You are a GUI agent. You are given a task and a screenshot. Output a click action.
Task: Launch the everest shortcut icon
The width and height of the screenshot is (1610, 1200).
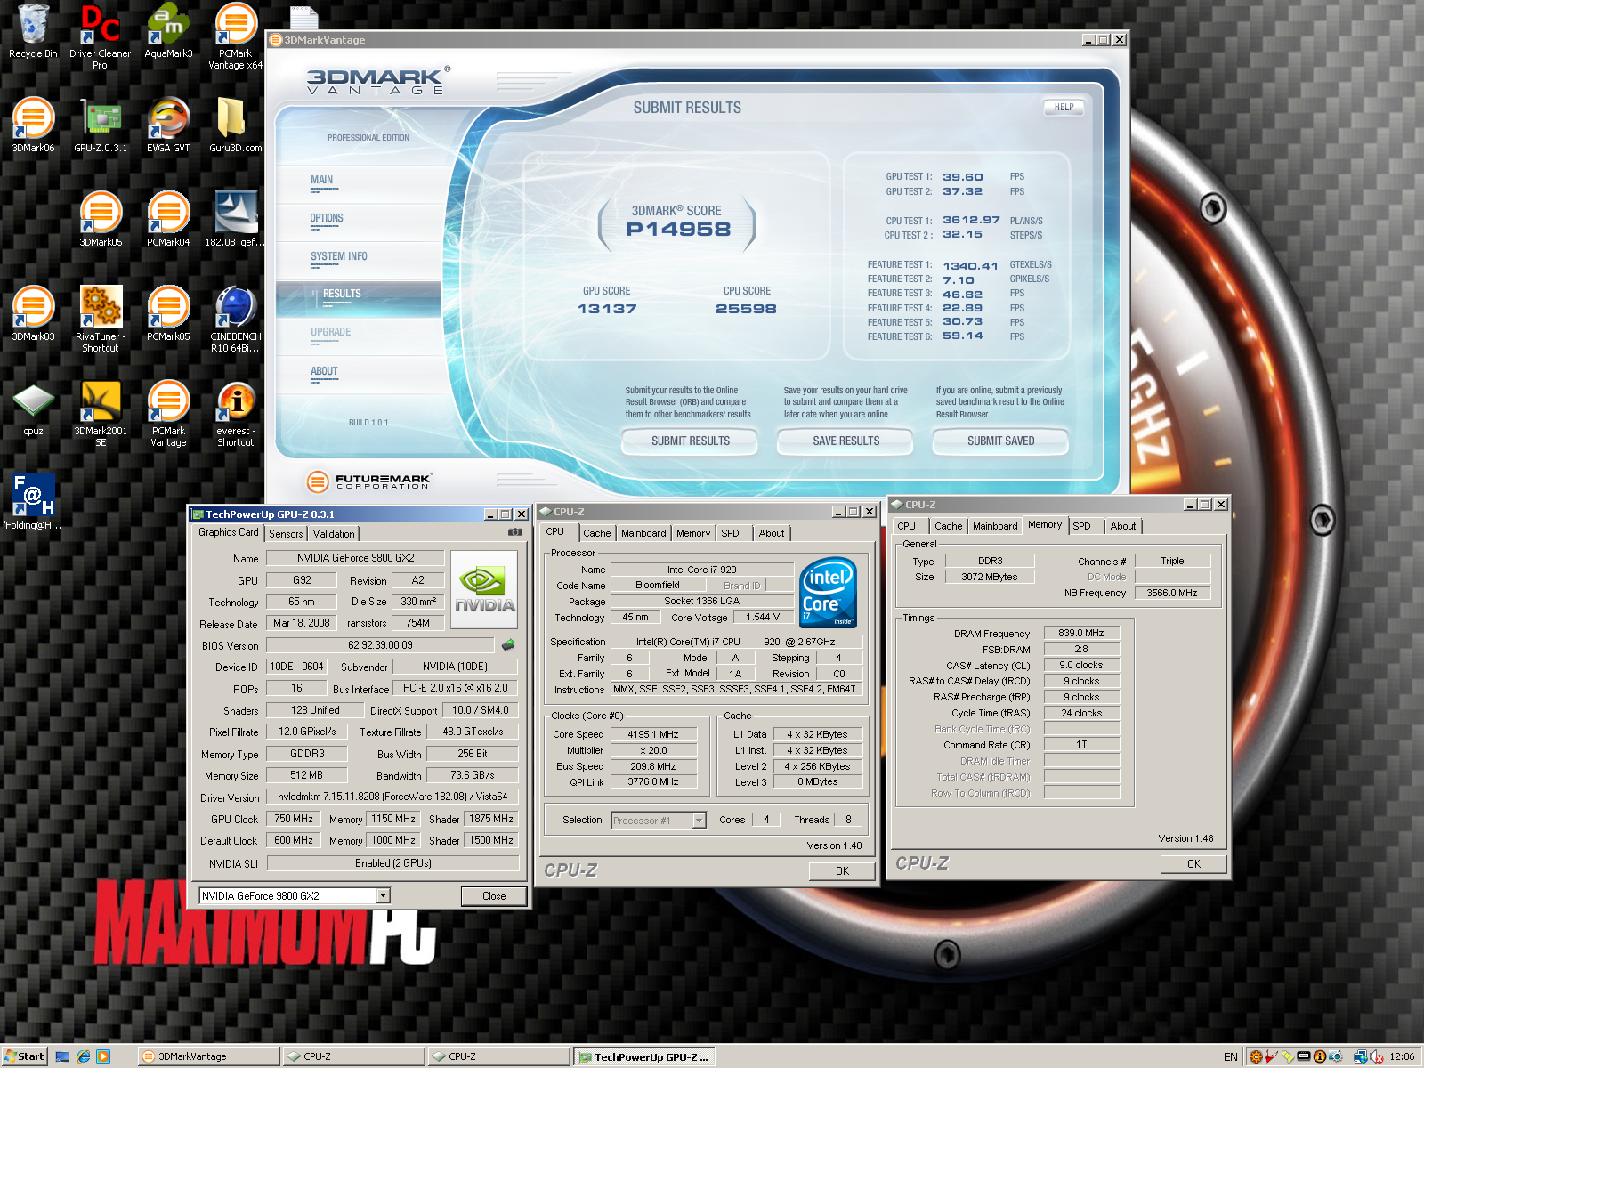pos(236,414)
